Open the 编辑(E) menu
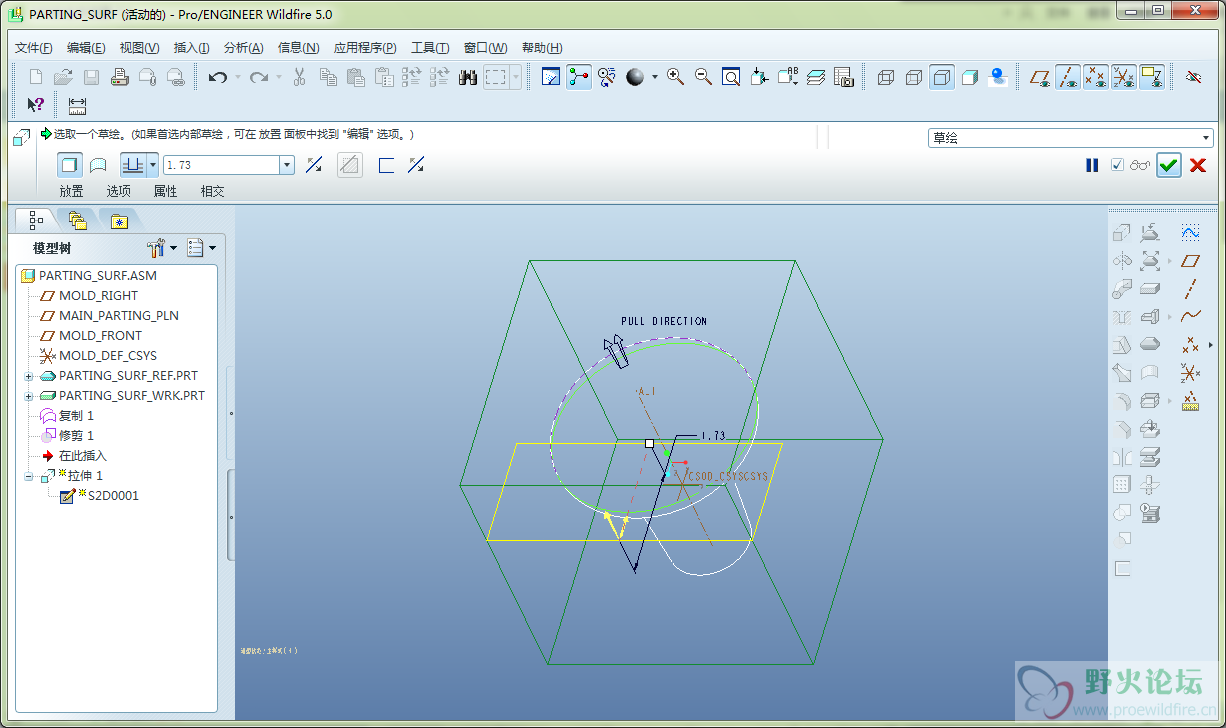This screenshot has height=728, width=1226. pos(86,48)
